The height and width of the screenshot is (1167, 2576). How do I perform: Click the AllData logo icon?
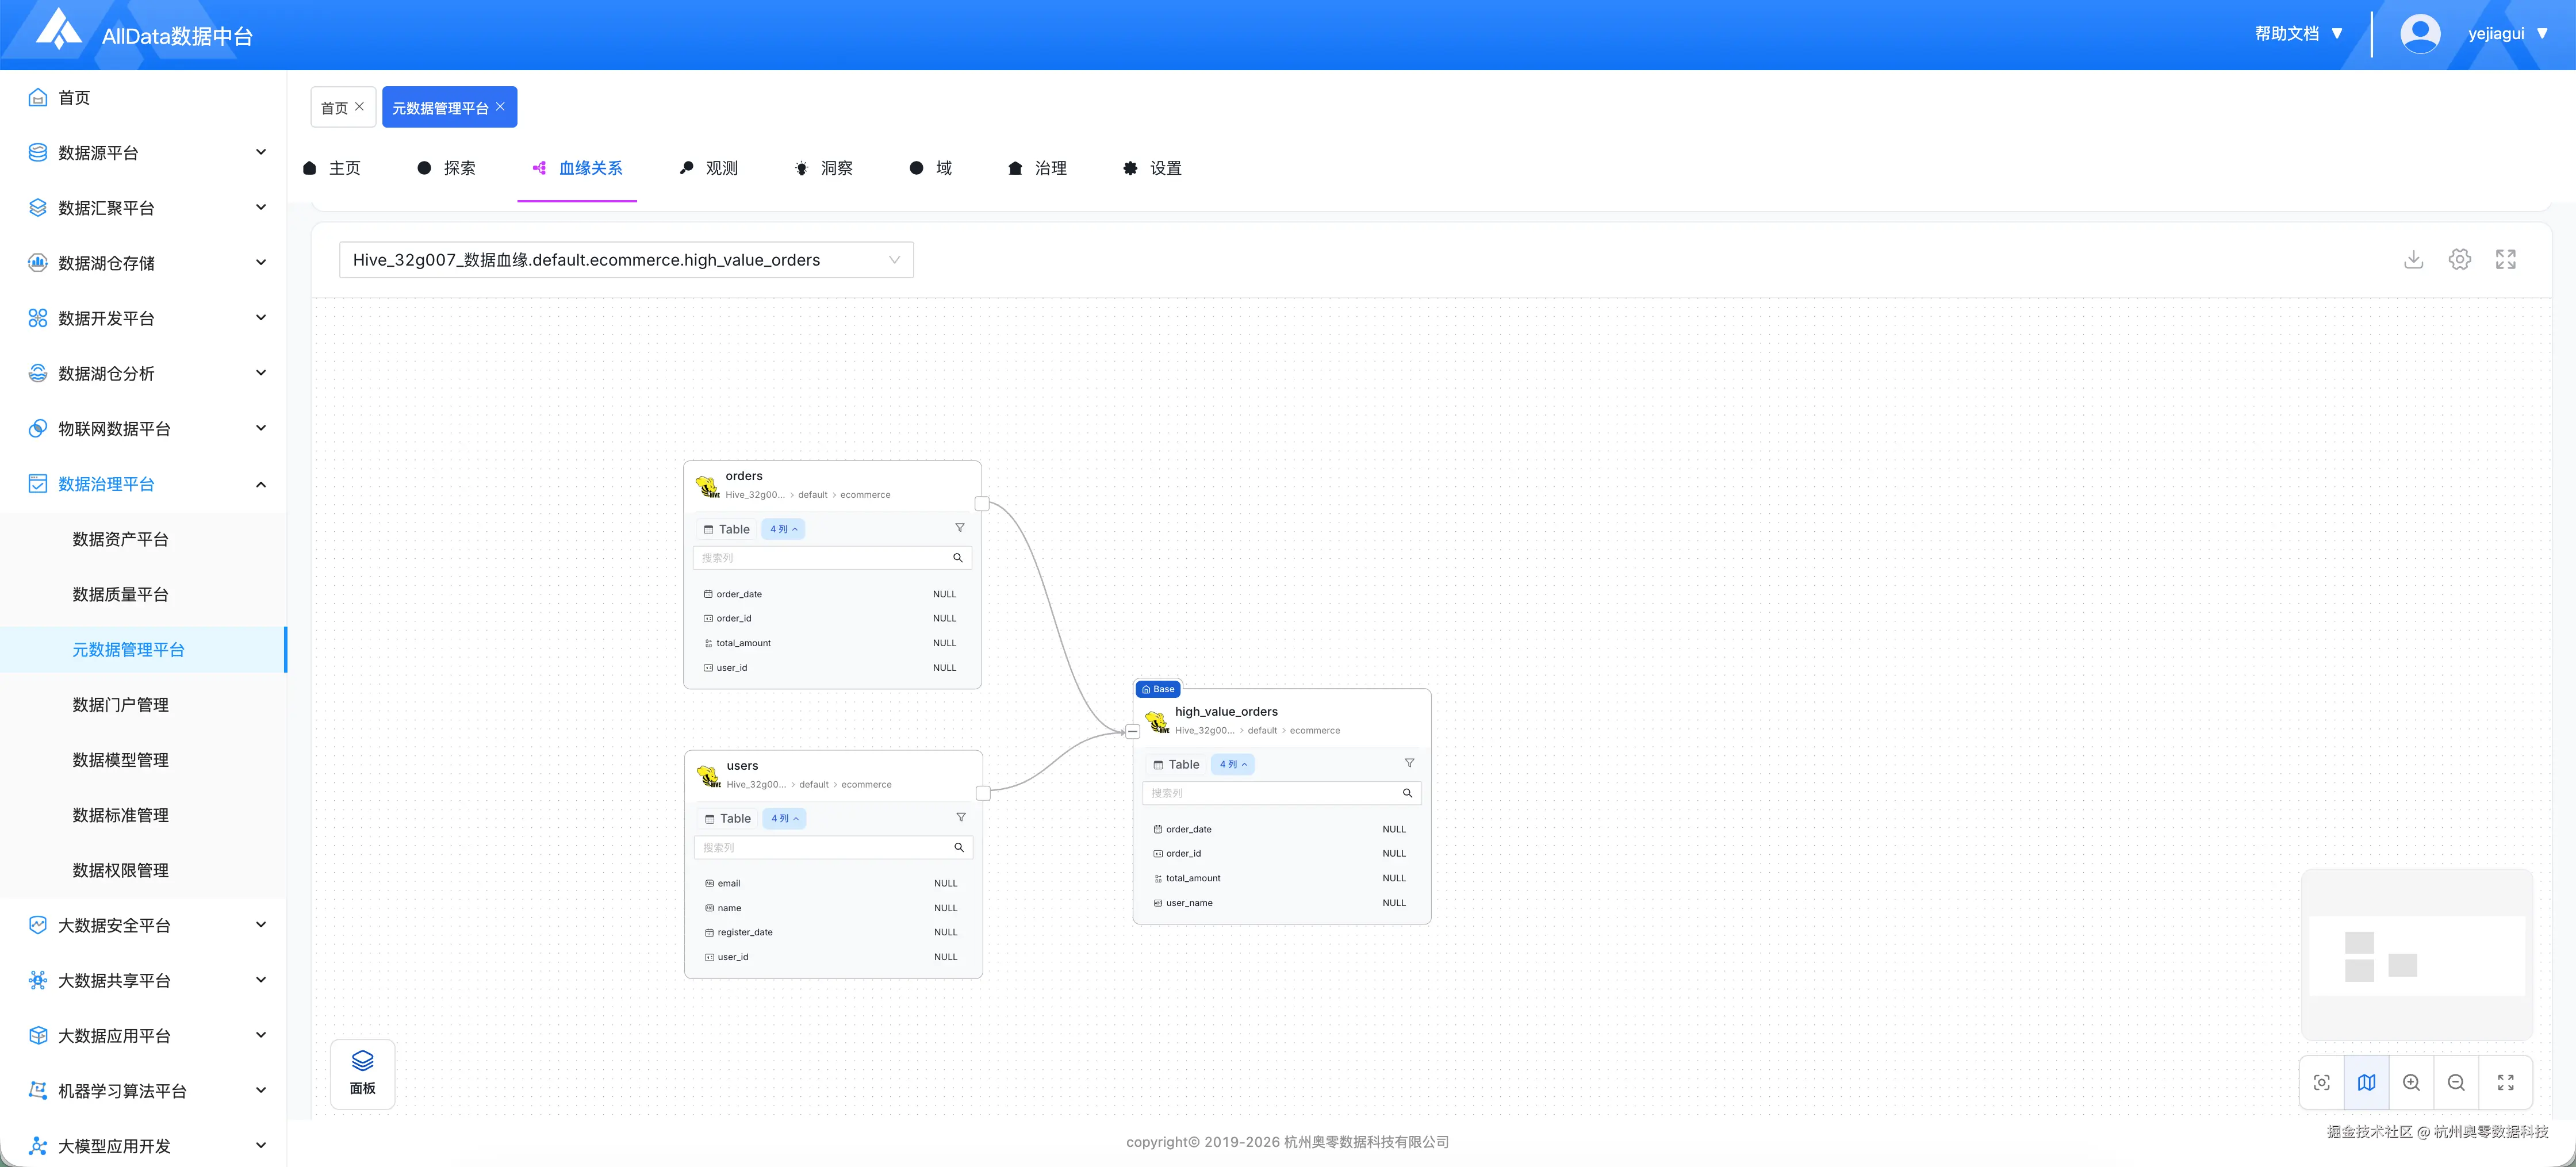click(x=59, y=29)
